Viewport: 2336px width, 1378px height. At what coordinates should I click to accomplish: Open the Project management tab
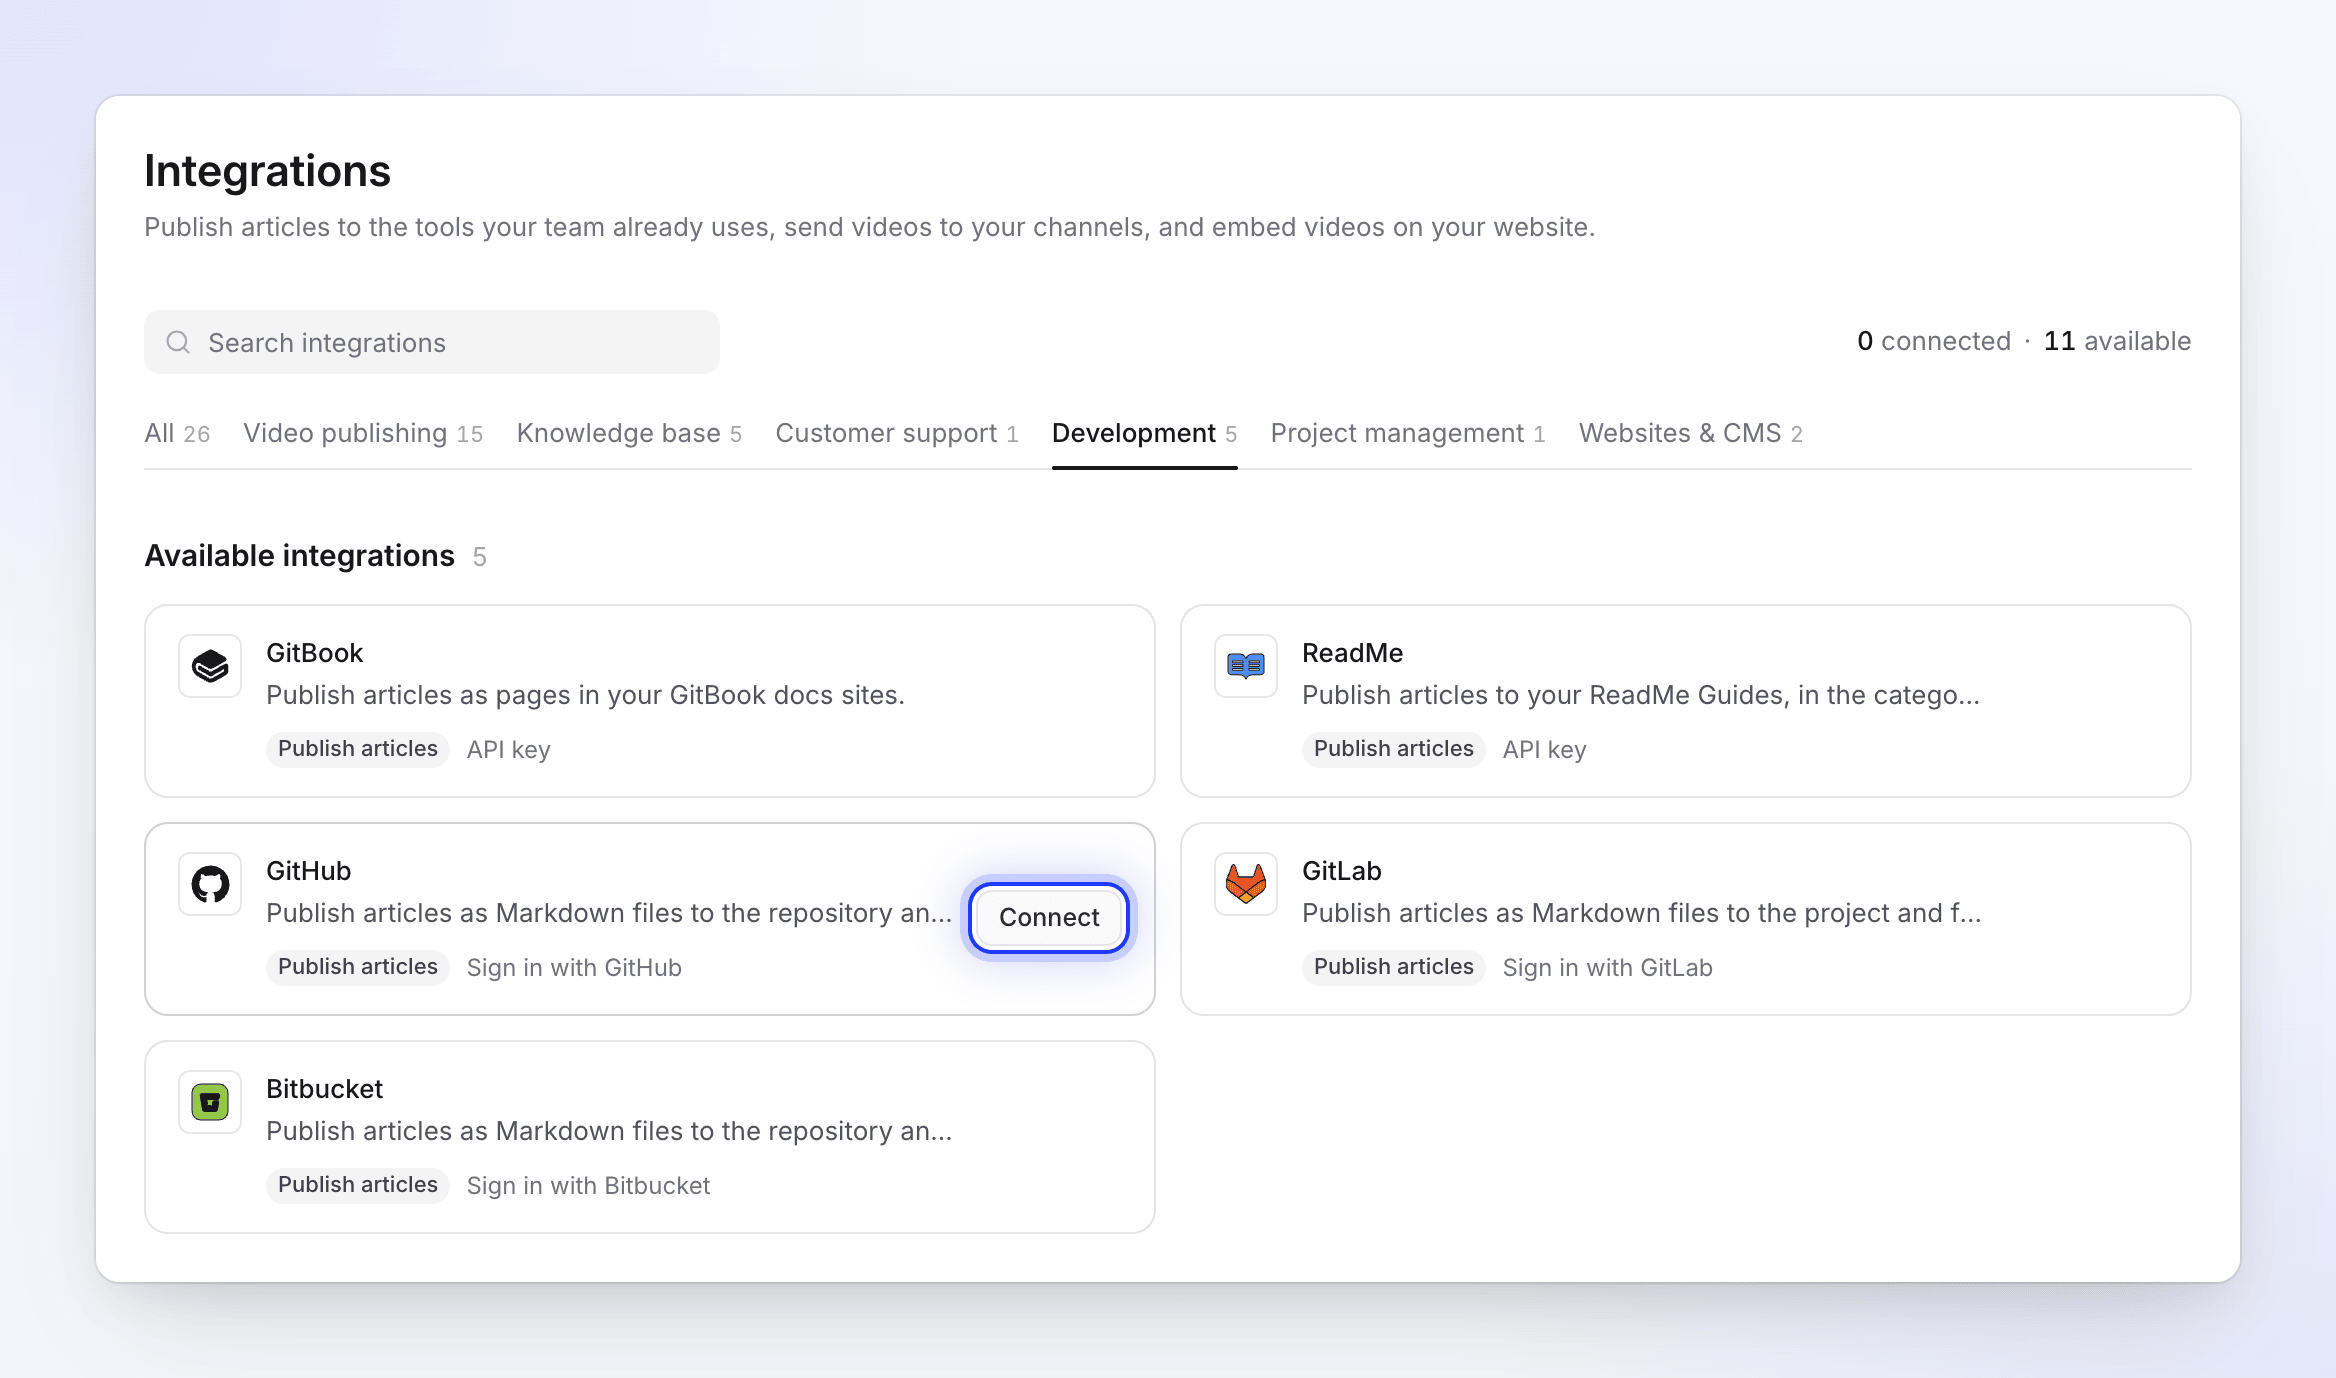tap(1408, 433)
